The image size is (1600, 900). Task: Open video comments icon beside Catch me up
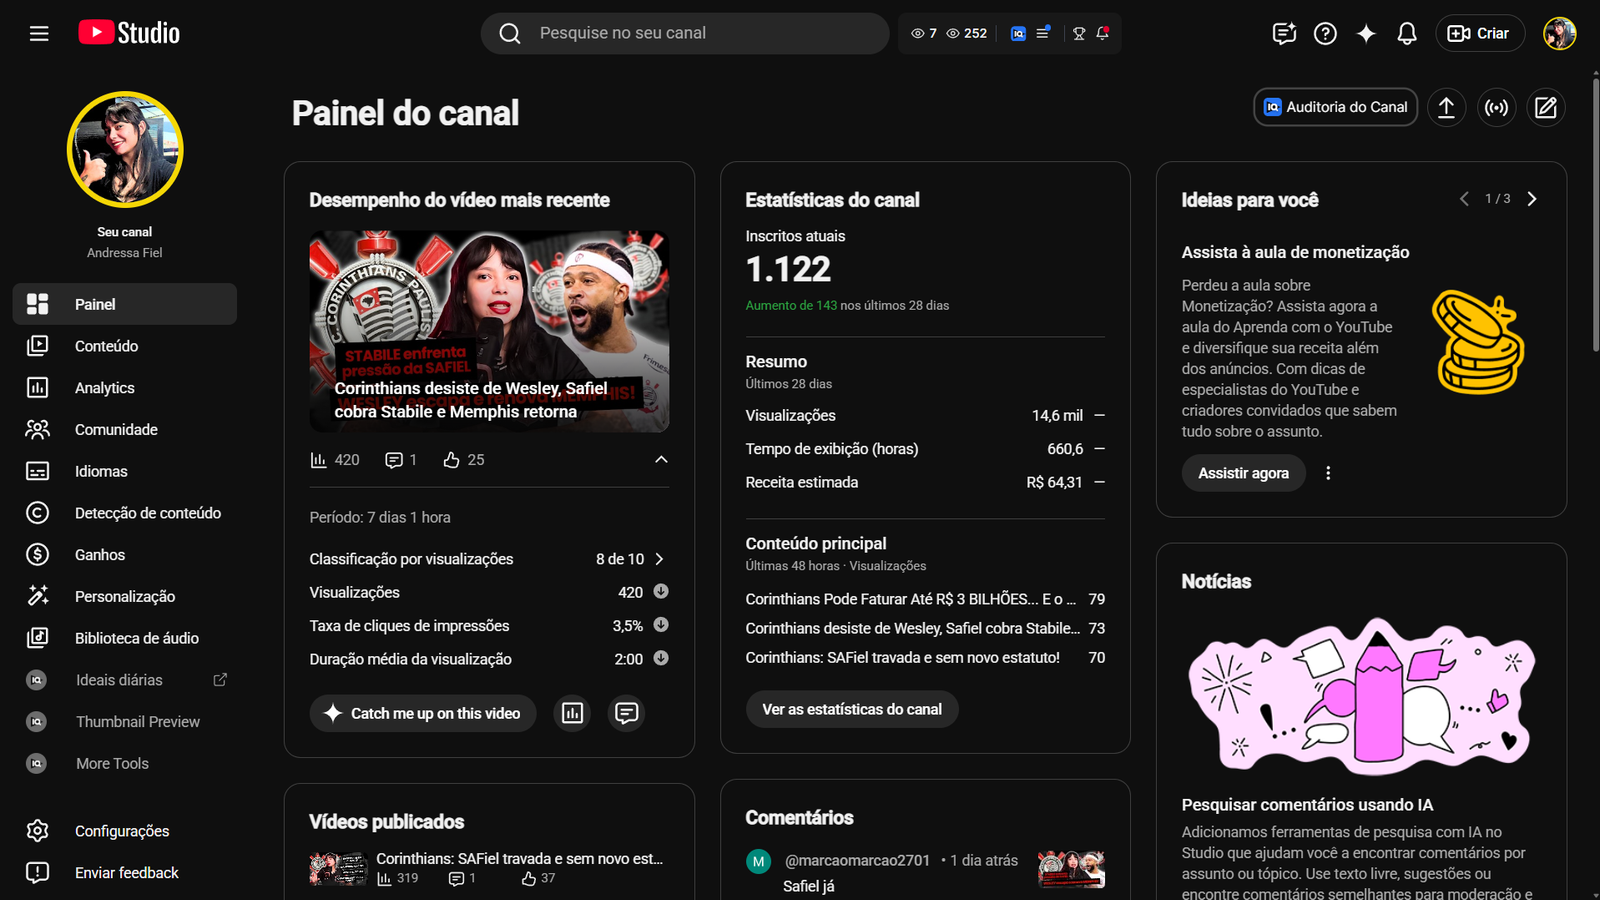tap(626, 713)
